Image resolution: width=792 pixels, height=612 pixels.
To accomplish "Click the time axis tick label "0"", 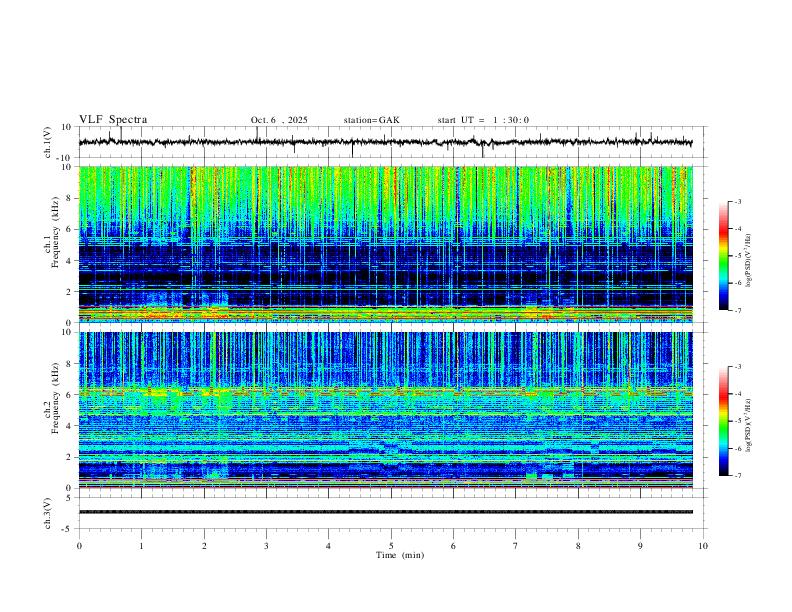I will (79, 546).
